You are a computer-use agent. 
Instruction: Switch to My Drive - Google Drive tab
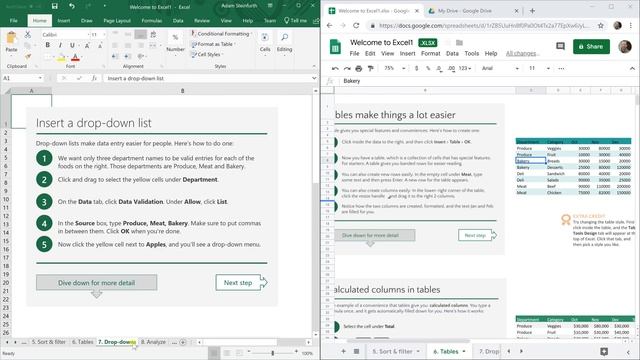pos(464,11)
